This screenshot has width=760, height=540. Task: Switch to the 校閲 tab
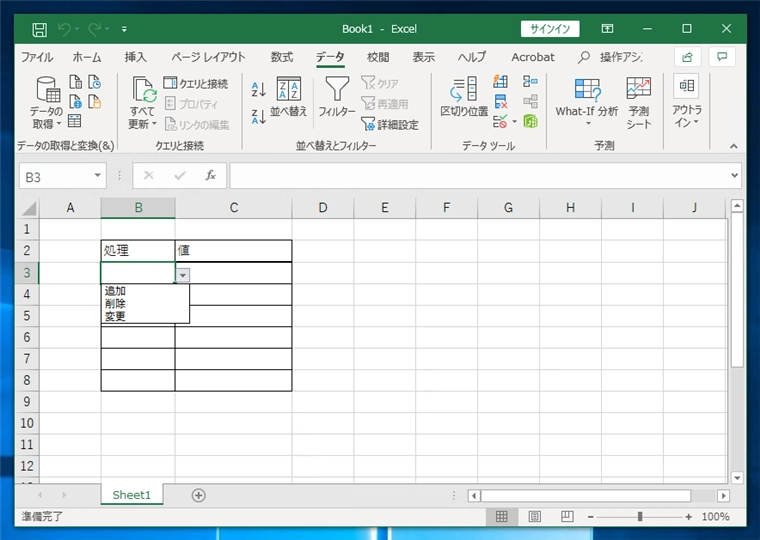click(x=378, y=57)
